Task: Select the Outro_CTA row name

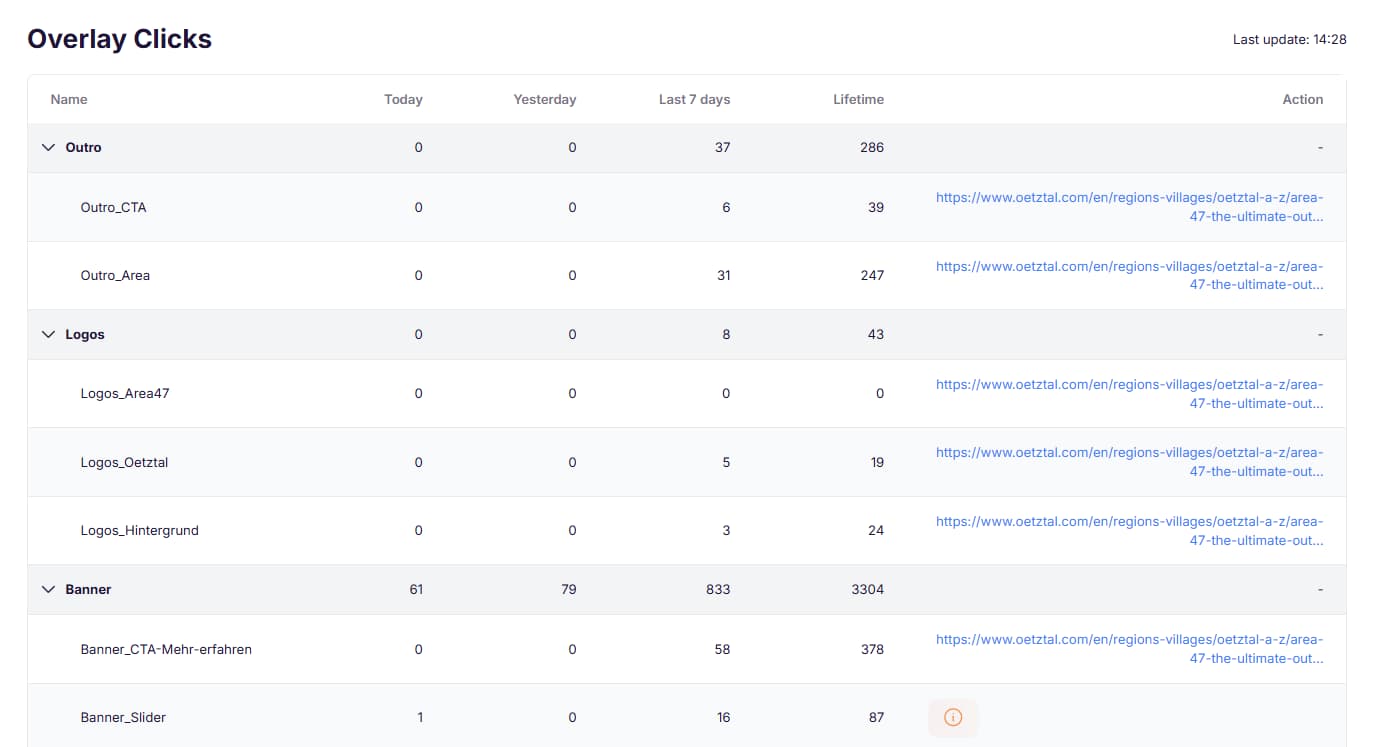Action: click(x=113, y=207)
